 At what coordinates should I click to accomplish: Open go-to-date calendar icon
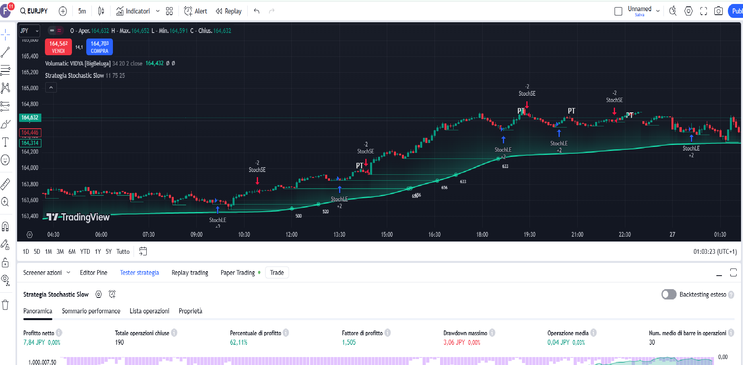click(143, 252)
